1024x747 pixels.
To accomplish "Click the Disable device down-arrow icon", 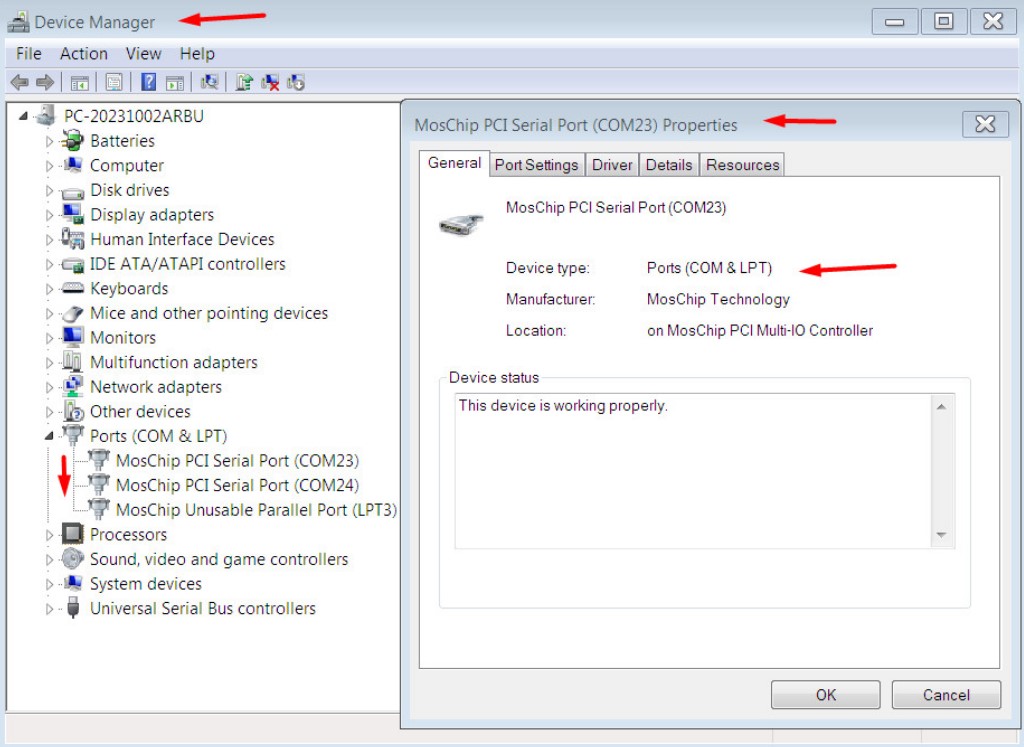I will tap(296, 82).
